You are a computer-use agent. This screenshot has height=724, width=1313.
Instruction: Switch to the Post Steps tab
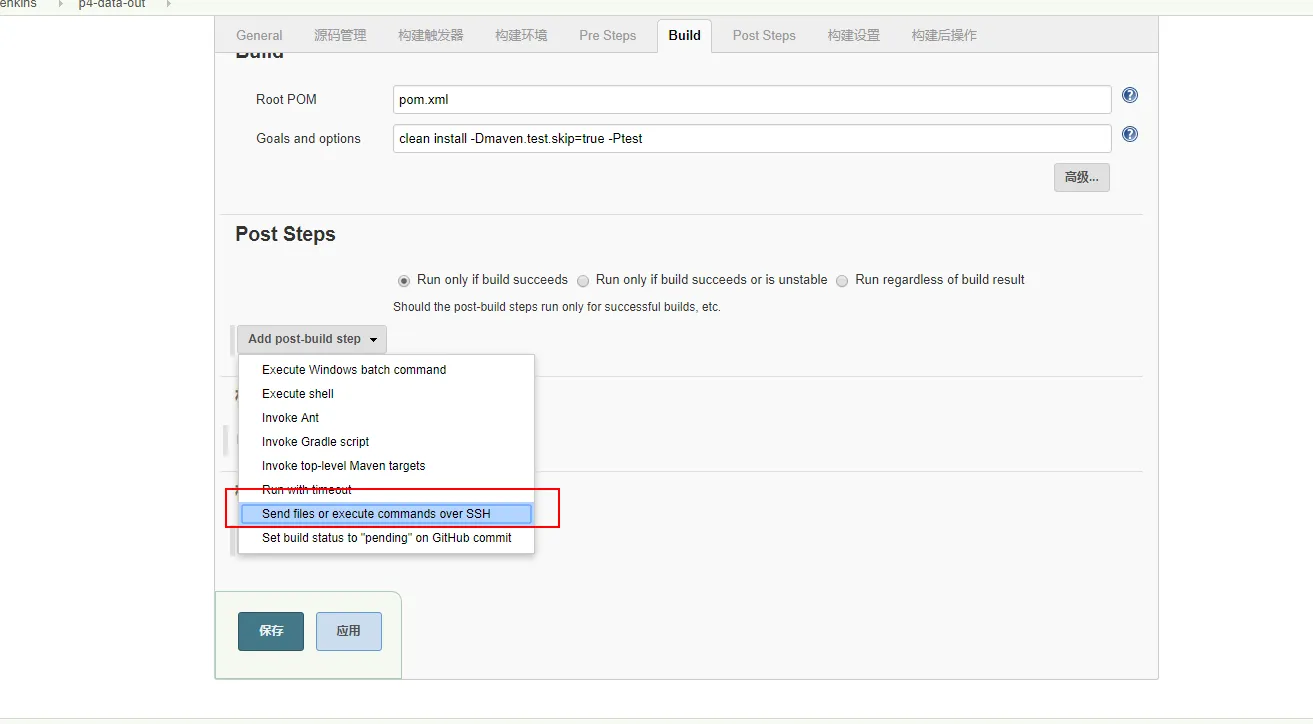(764, 35)
